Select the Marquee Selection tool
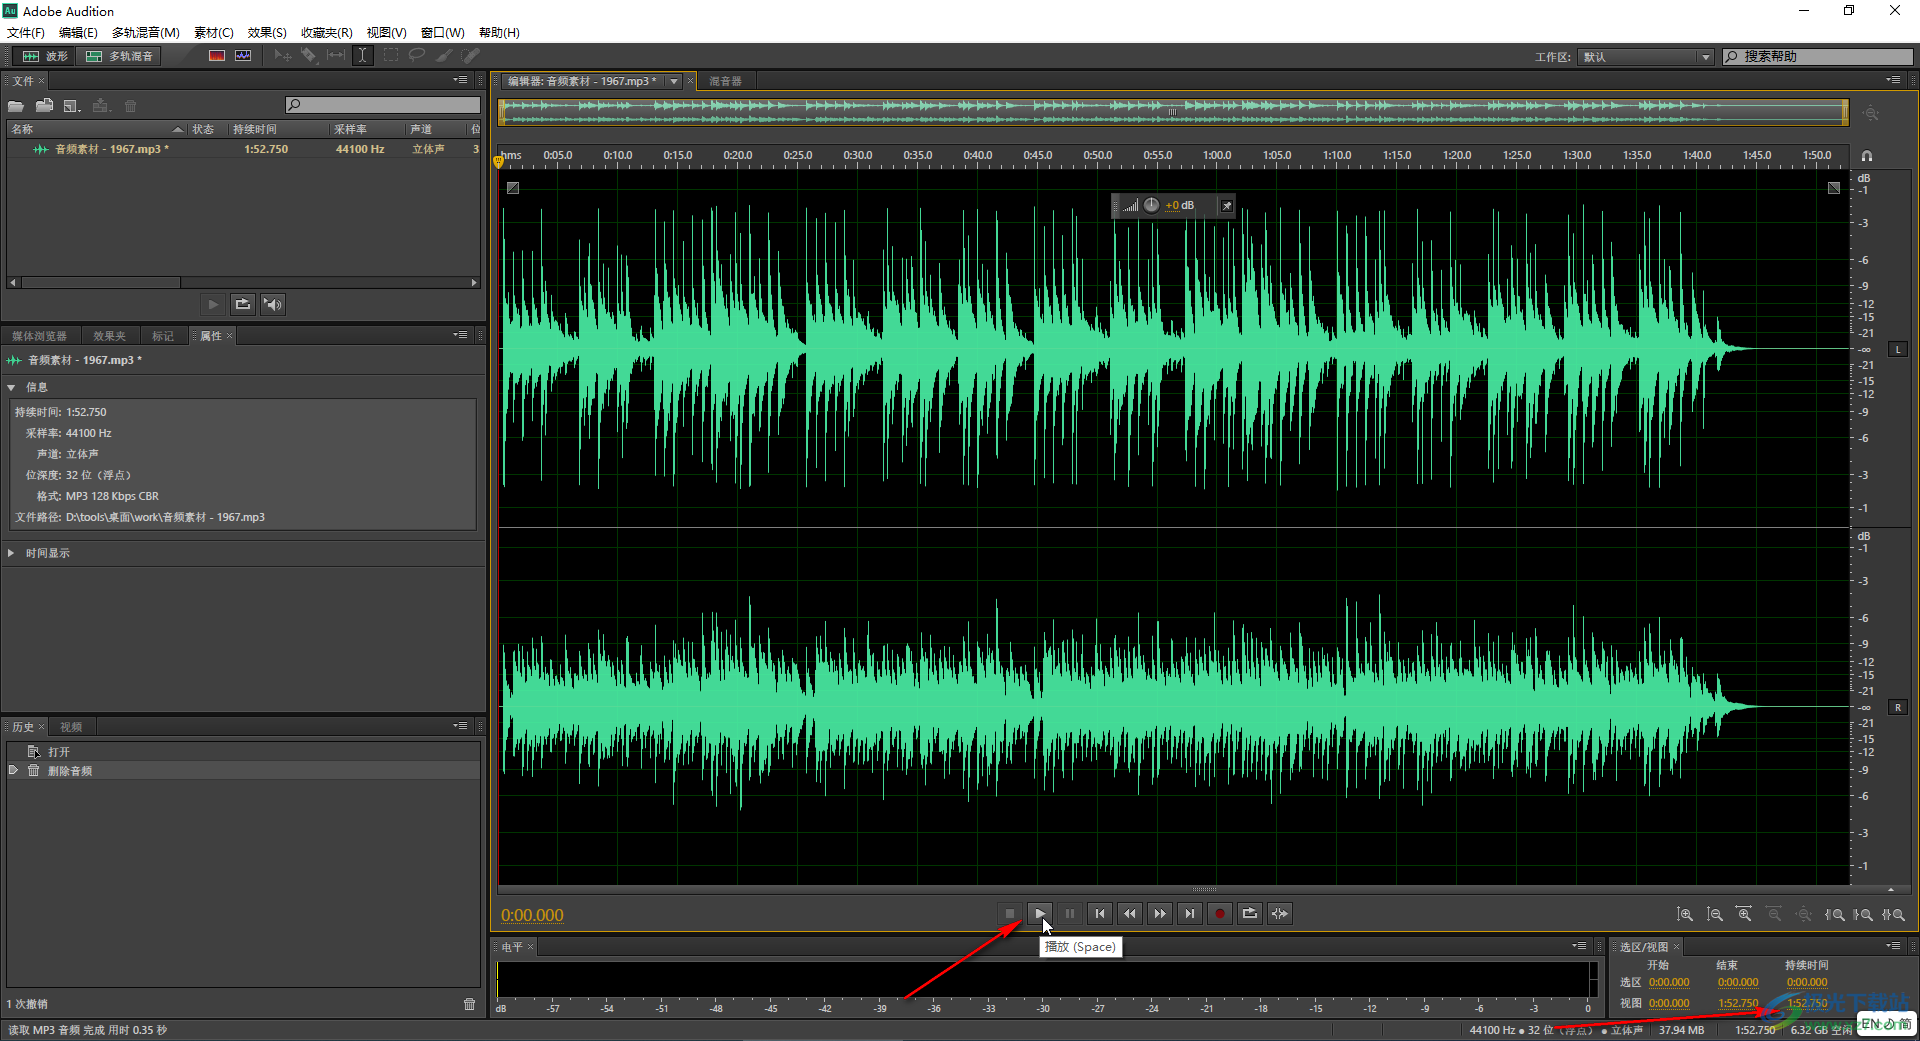Image resolution: width=1920 pixels, height=1041 pixels. coord(391,56)
